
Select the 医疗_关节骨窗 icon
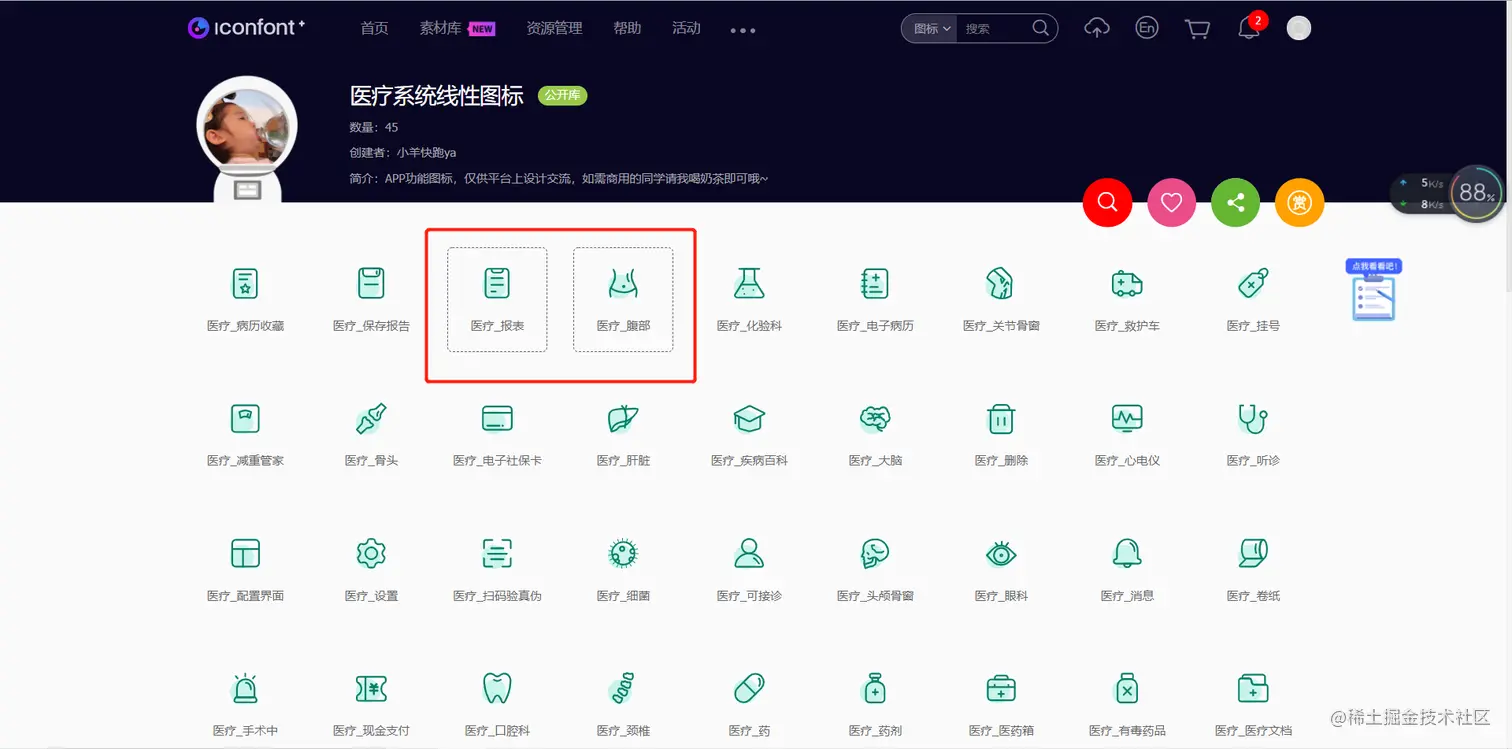(x=1001, y=284)
